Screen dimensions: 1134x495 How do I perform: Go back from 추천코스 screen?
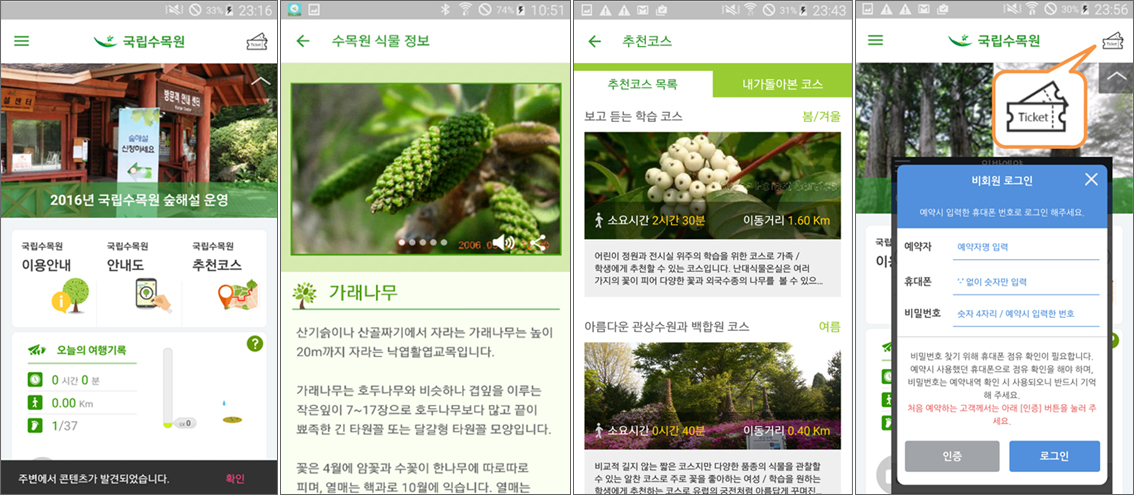tap(594, 41)
